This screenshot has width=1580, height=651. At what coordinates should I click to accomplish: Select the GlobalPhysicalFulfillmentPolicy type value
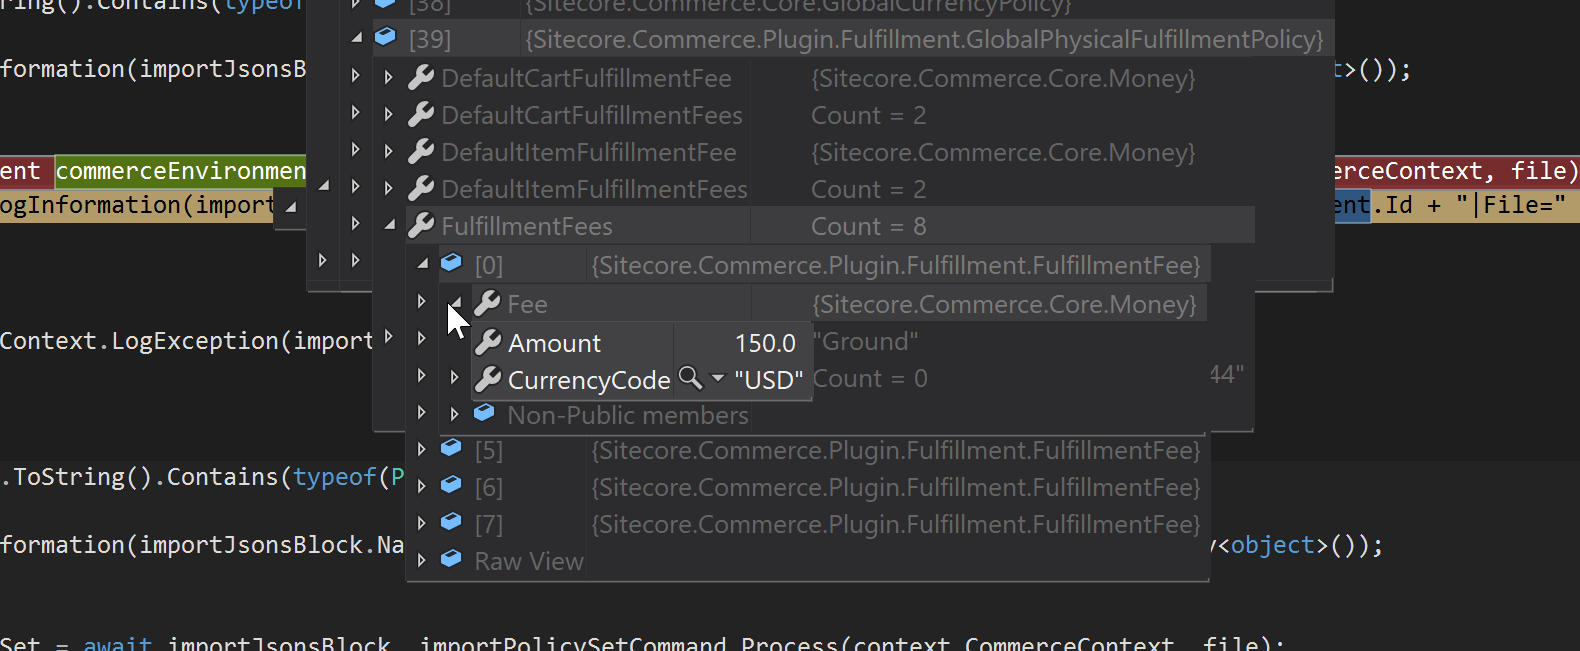coord(925,39)
